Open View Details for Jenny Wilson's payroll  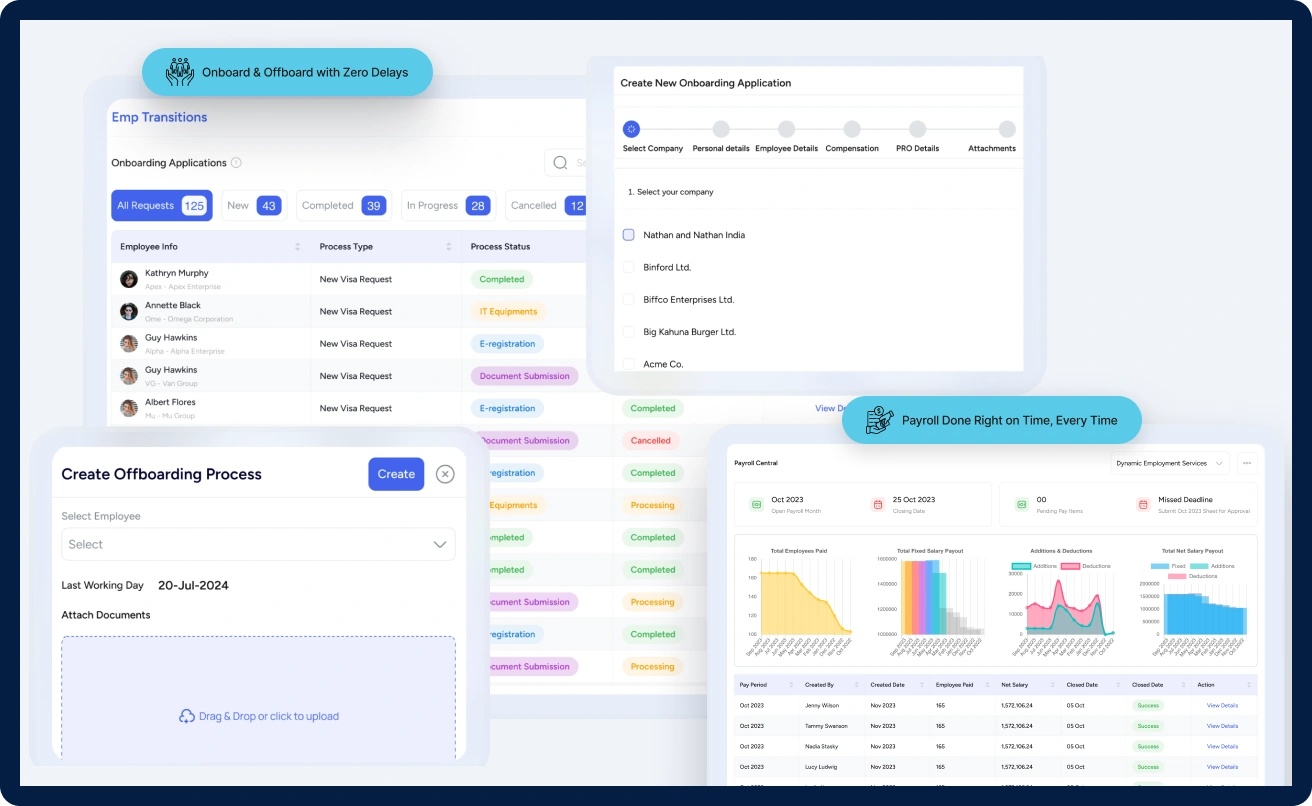[x=1222, y=706]
